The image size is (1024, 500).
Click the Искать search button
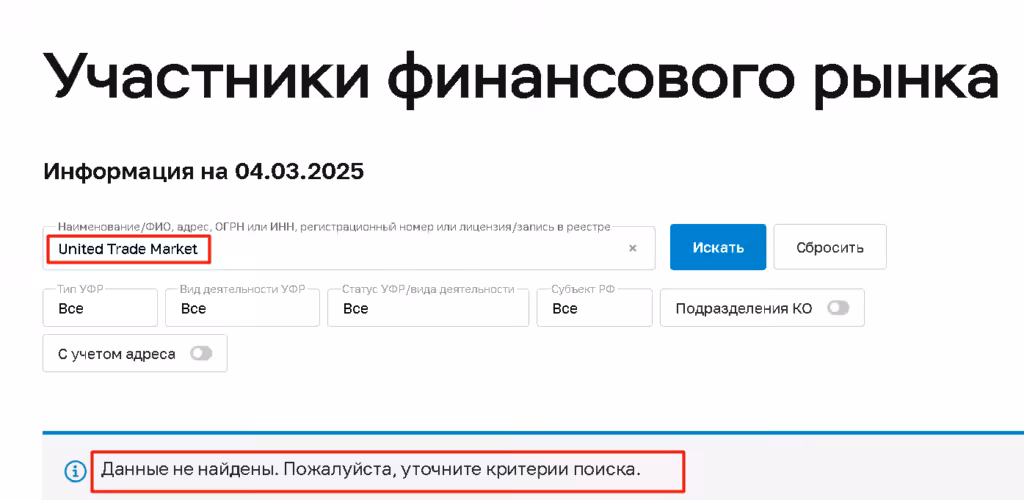coord(718,247)
